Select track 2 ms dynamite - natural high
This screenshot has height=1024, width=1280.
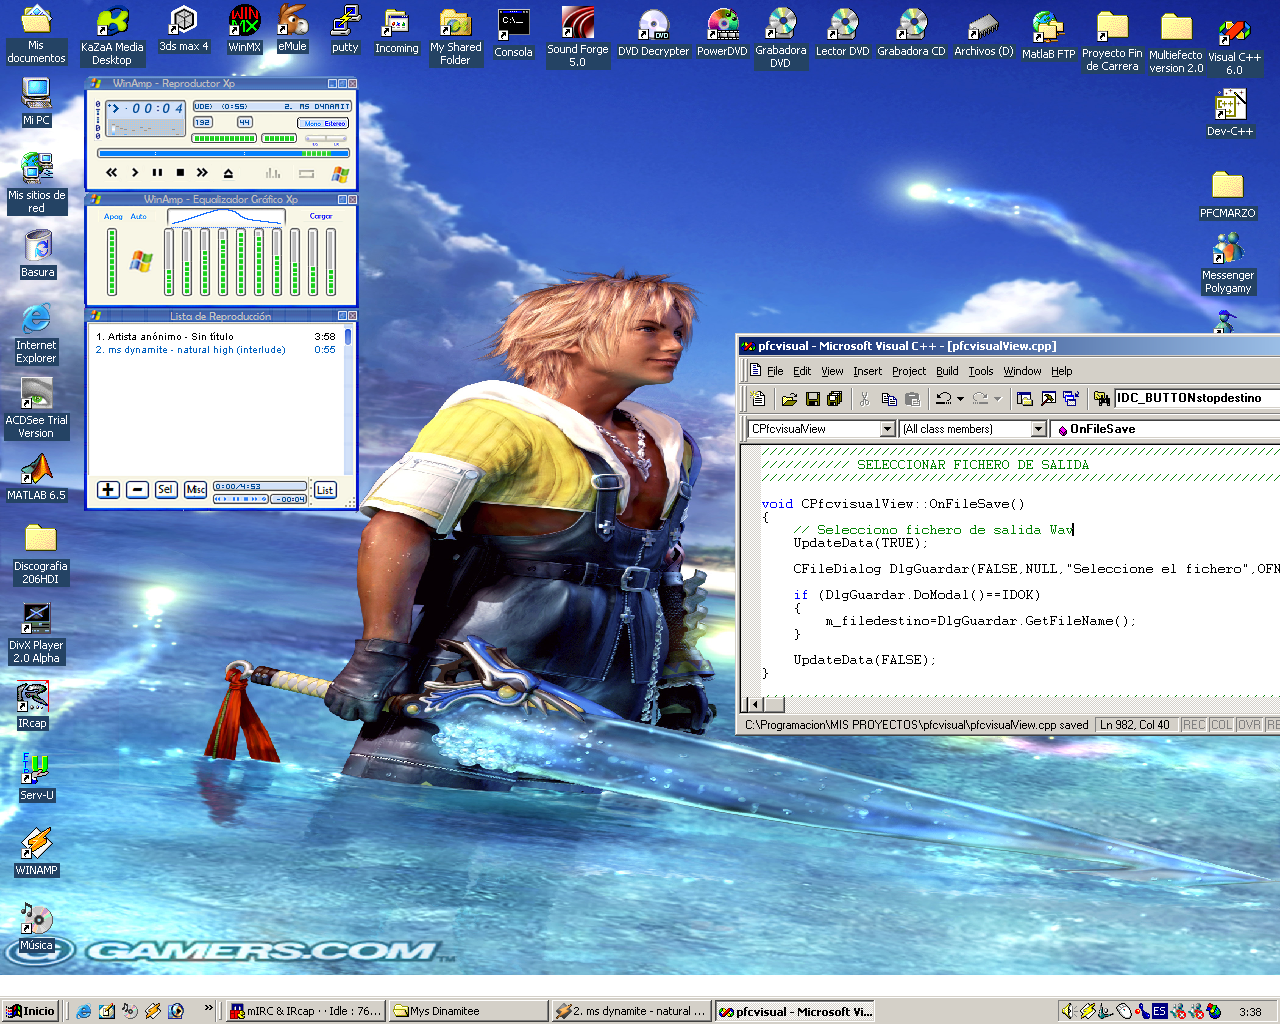[215, 350]
